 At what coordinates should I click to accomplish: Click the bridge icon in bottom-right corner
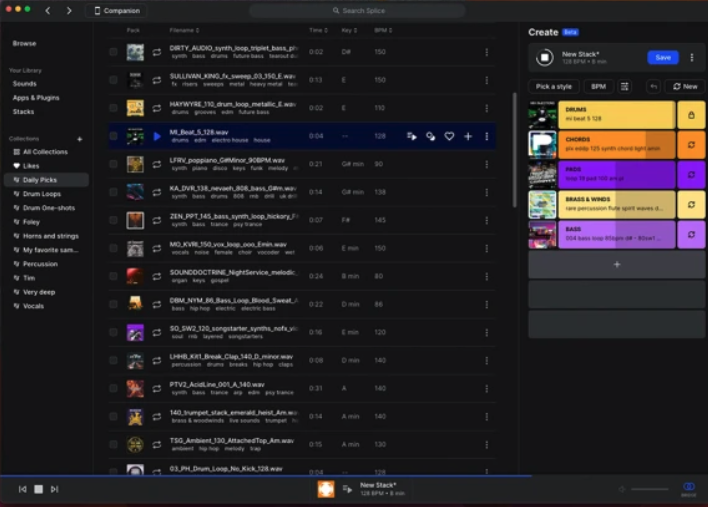(689, 488)
